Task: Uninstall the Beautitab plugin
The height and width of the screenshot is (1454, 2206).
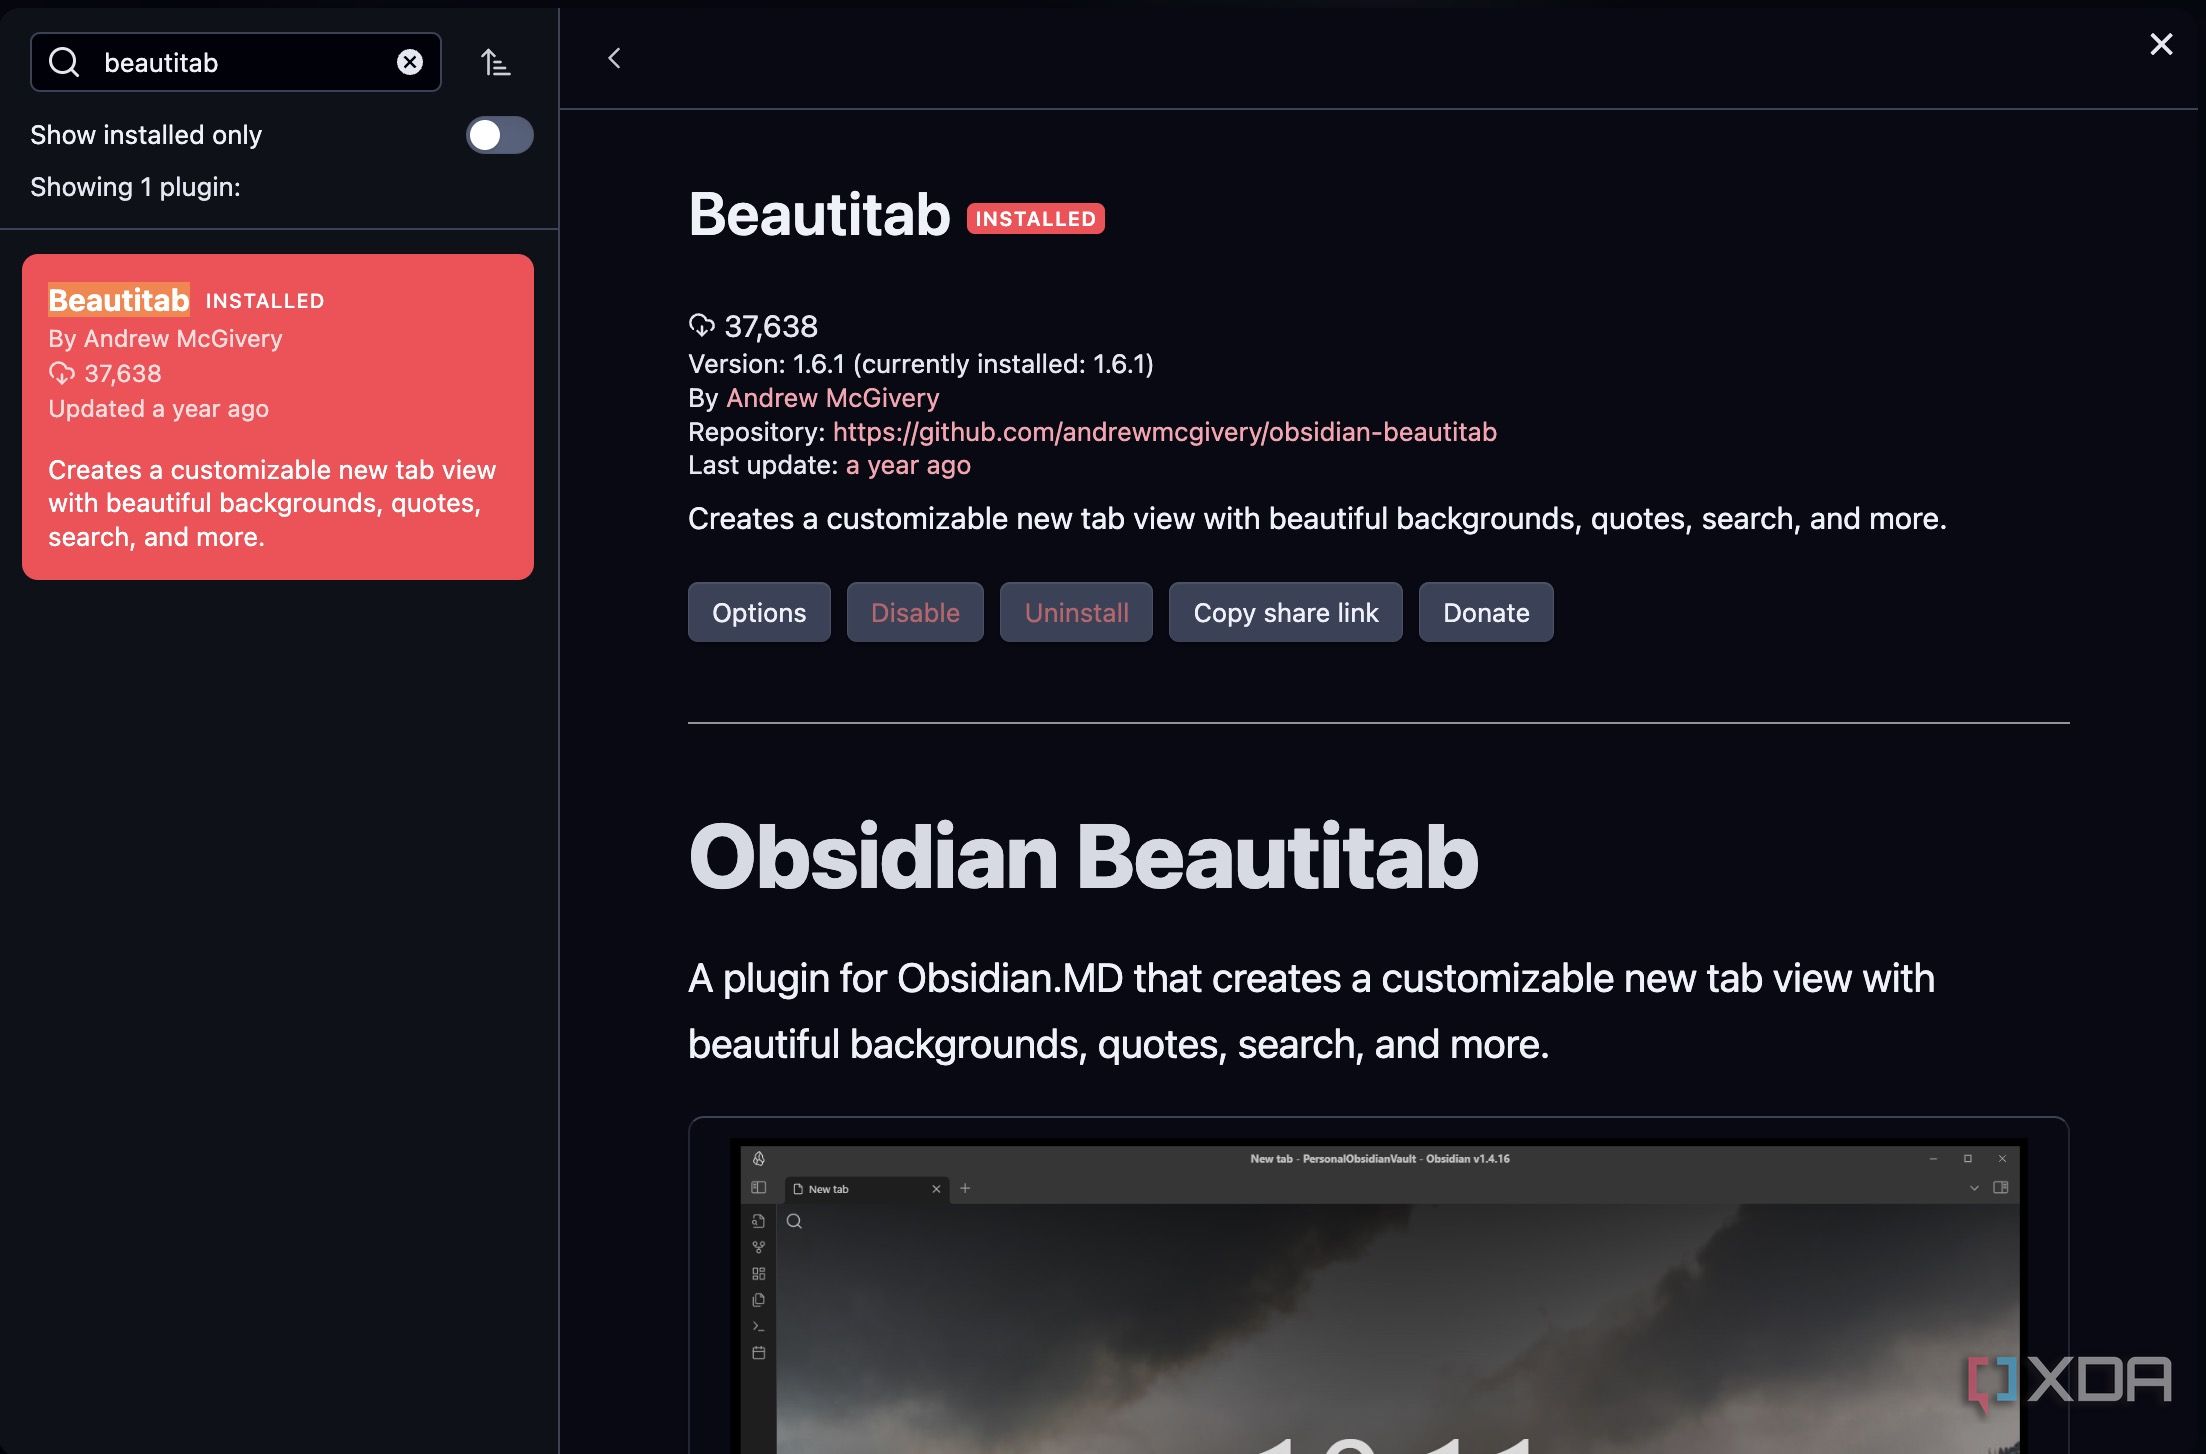Action: coord(1076,612)
